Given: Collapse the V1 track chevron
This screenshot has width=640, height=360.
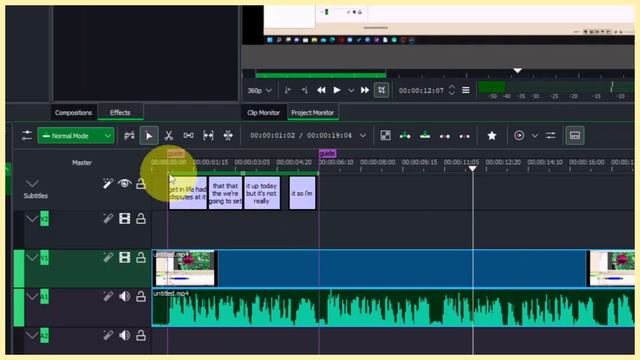Looking at the screenshot, I should click(32, 258).
